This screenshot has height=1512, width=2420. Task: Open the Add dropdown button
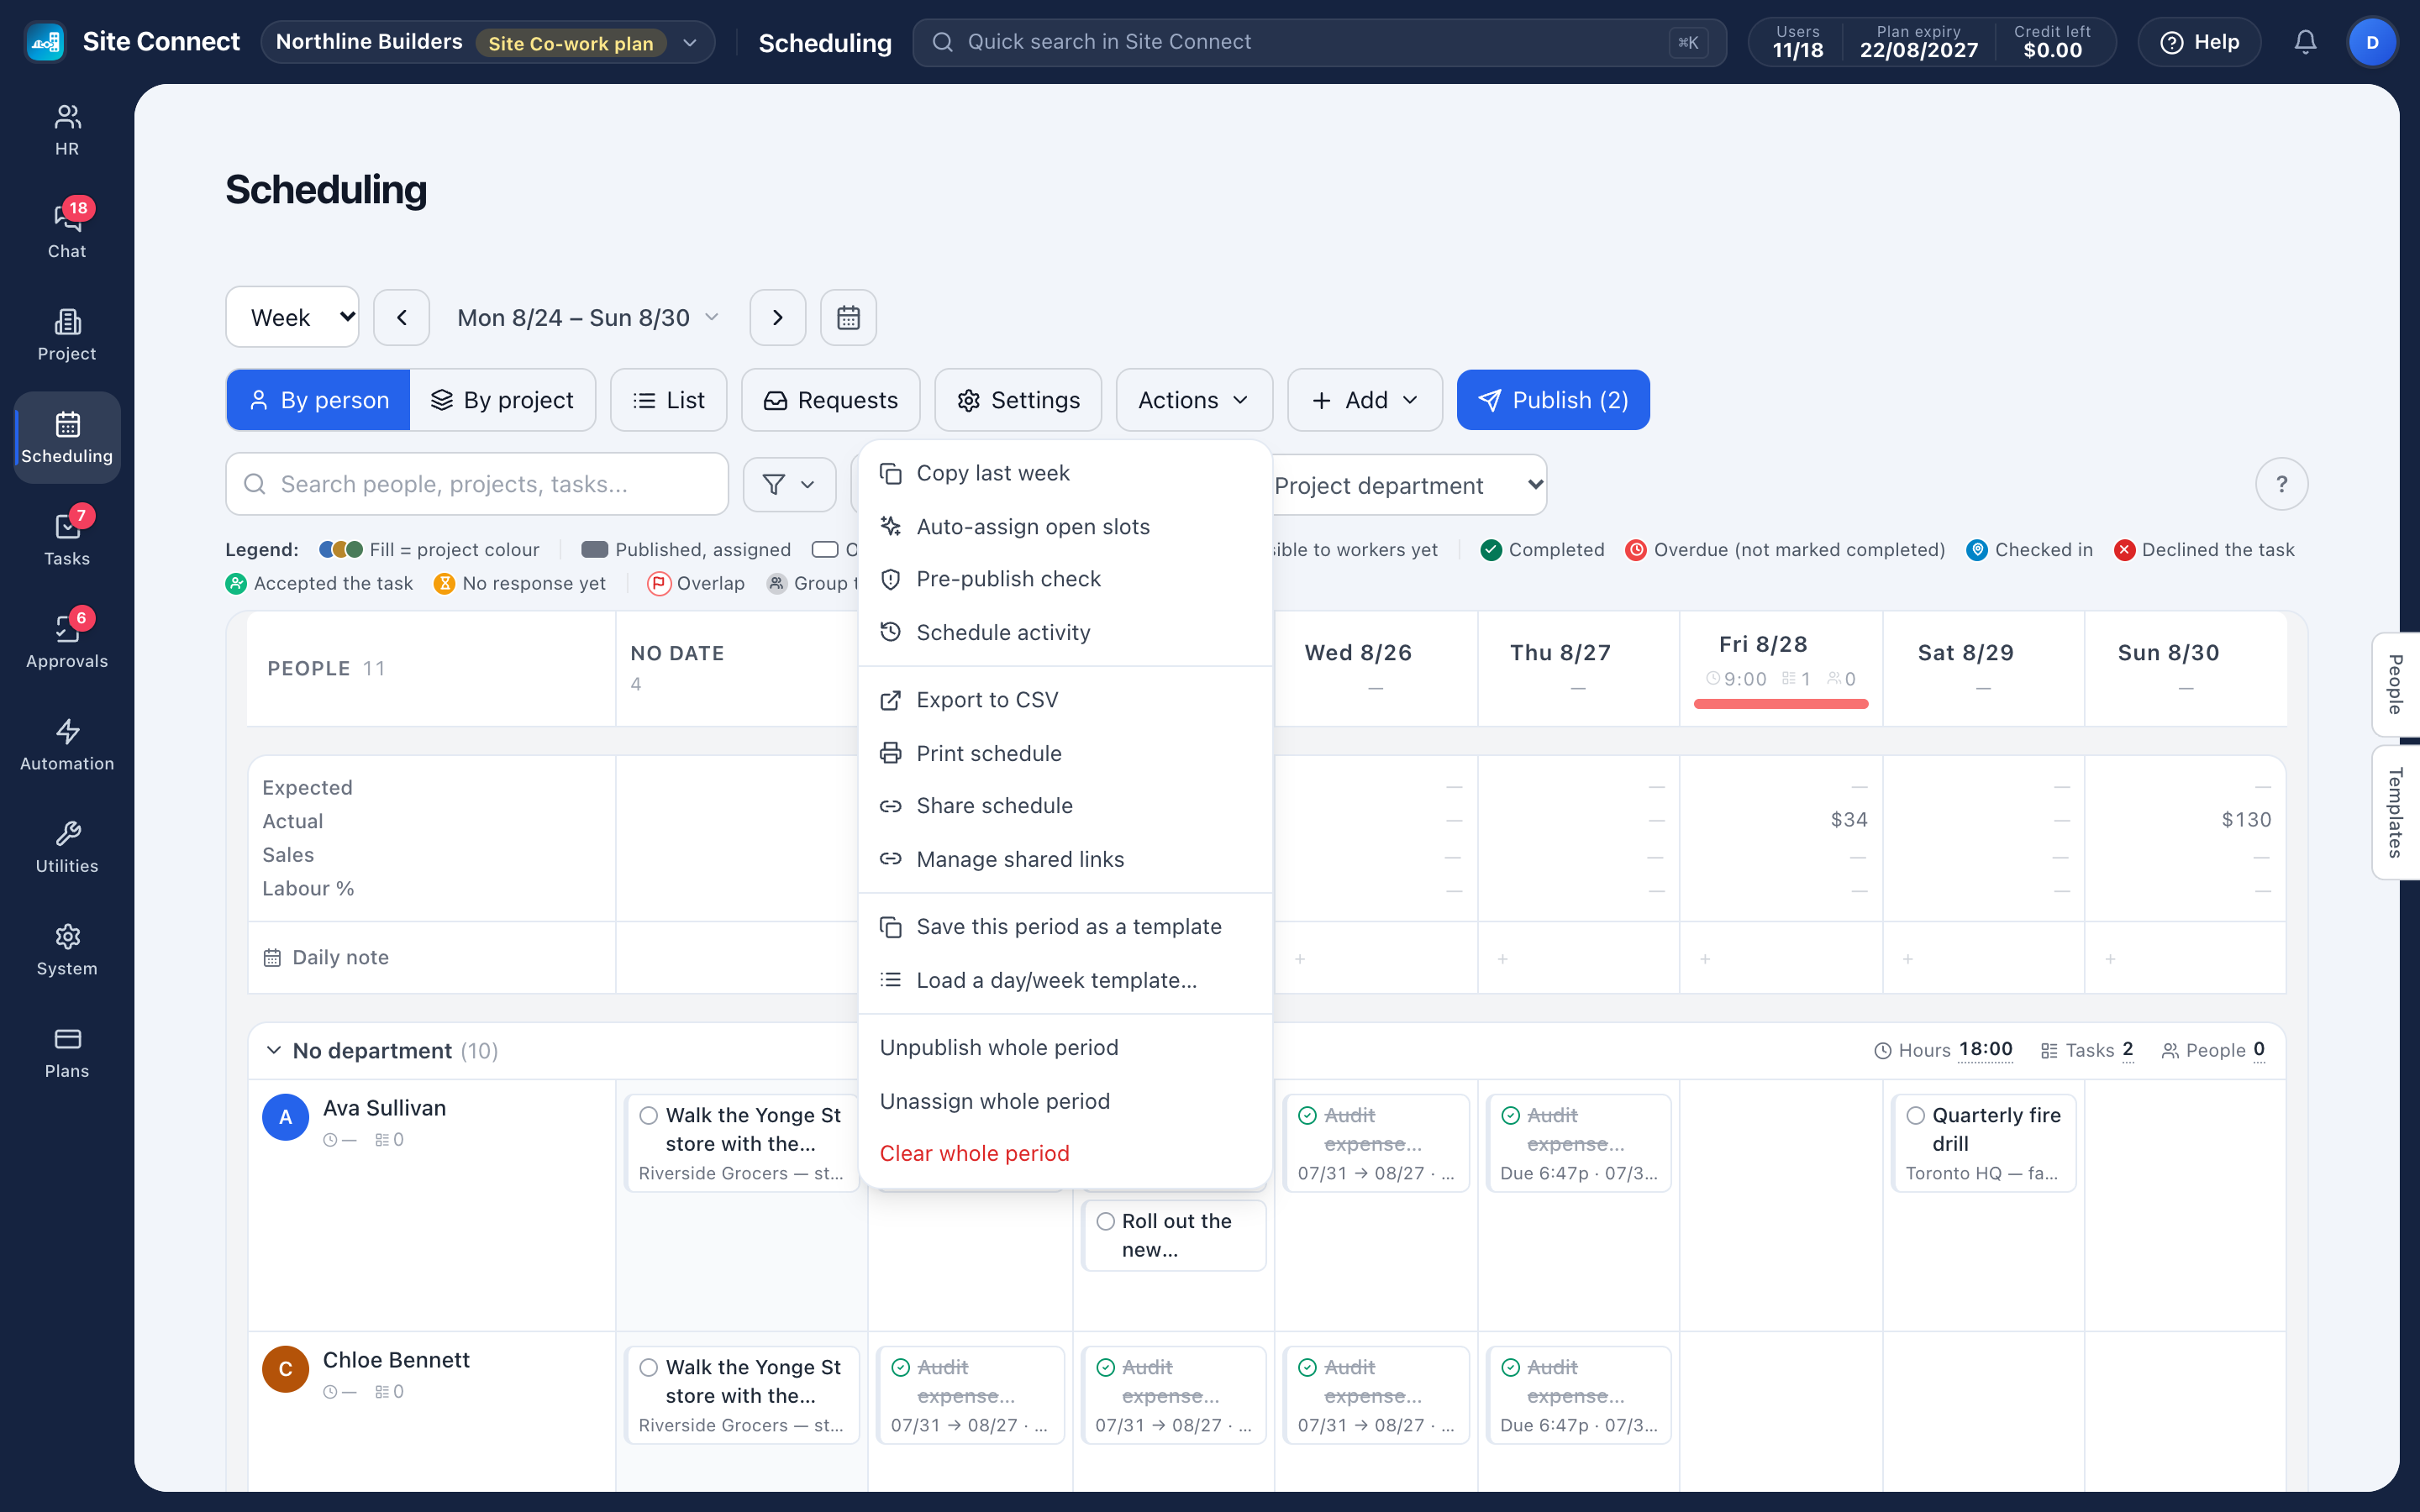1364,400
